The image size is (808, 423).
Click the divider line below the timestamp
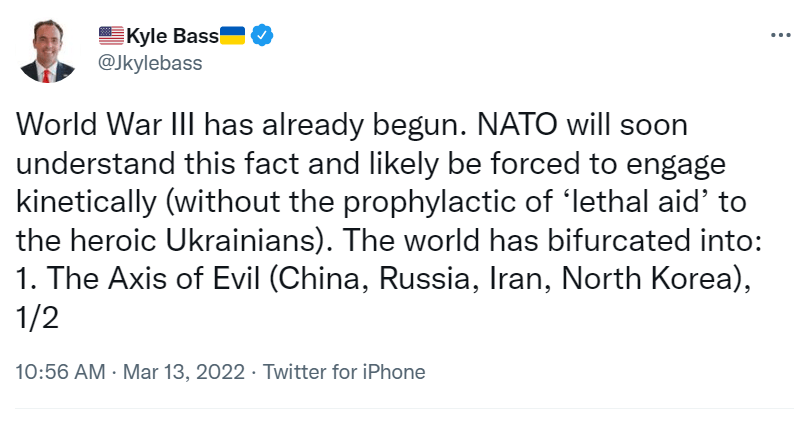click(404, 408)
